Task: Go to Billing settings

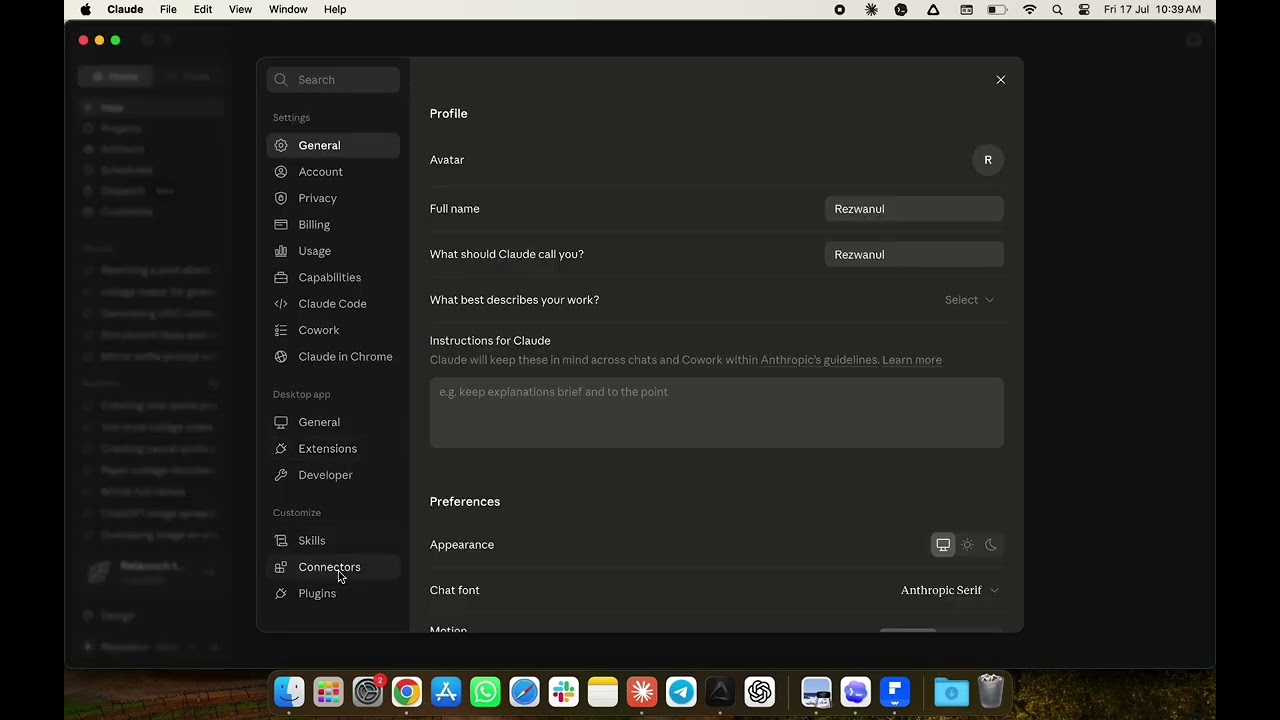Action: [x=333, y=225]
